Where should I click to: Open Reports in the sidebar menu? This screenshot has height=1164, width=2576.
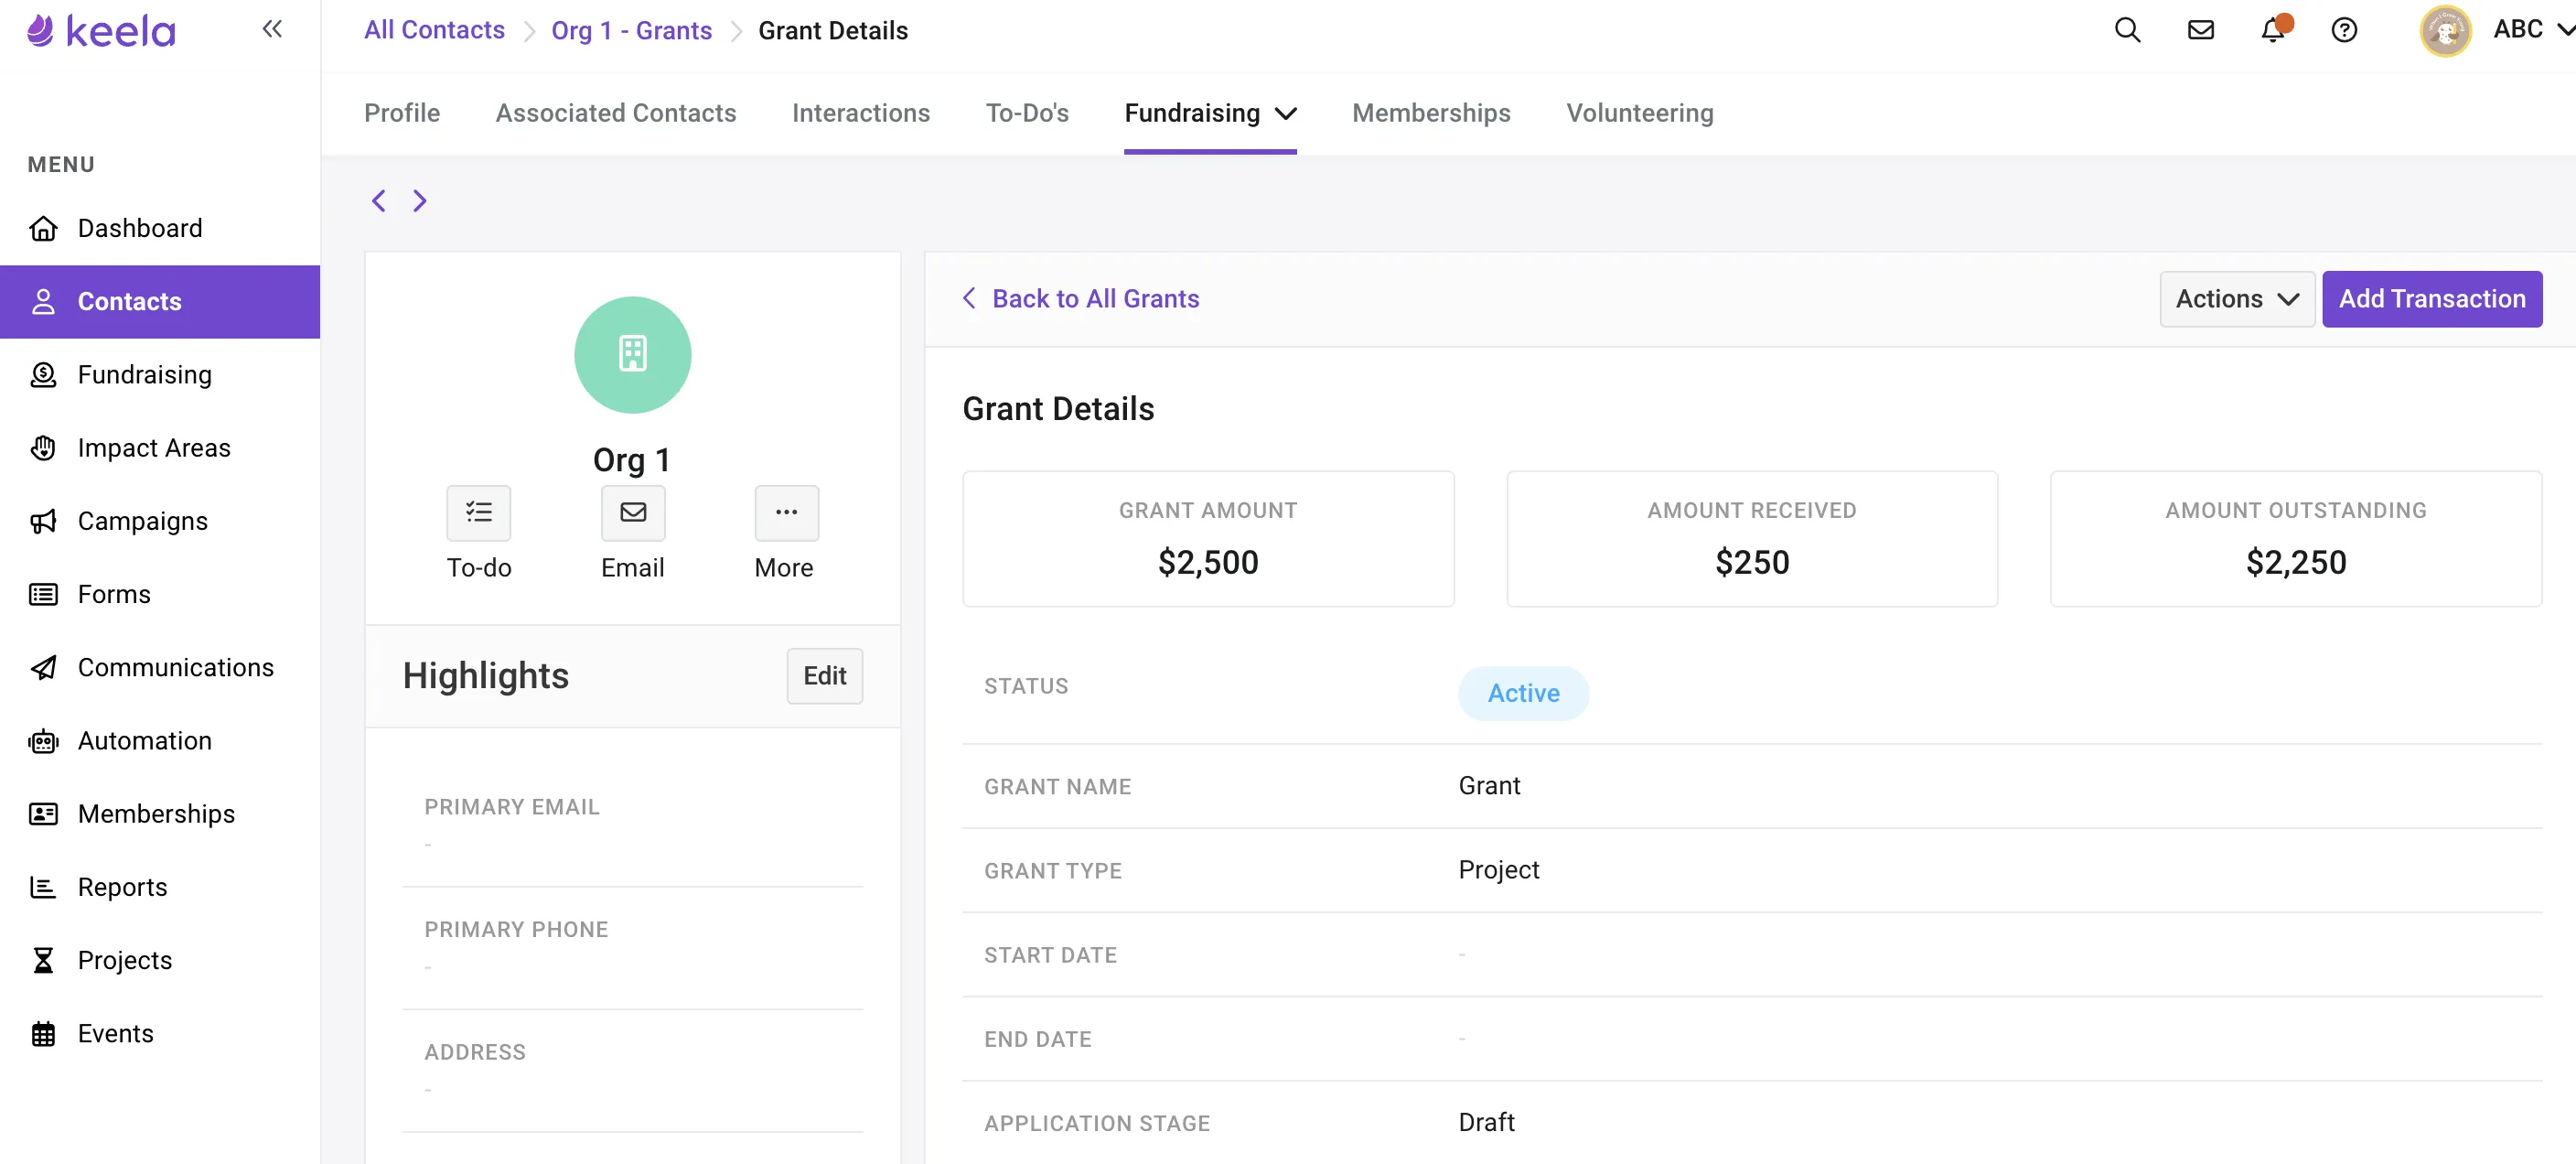click(x=122, y=887)
